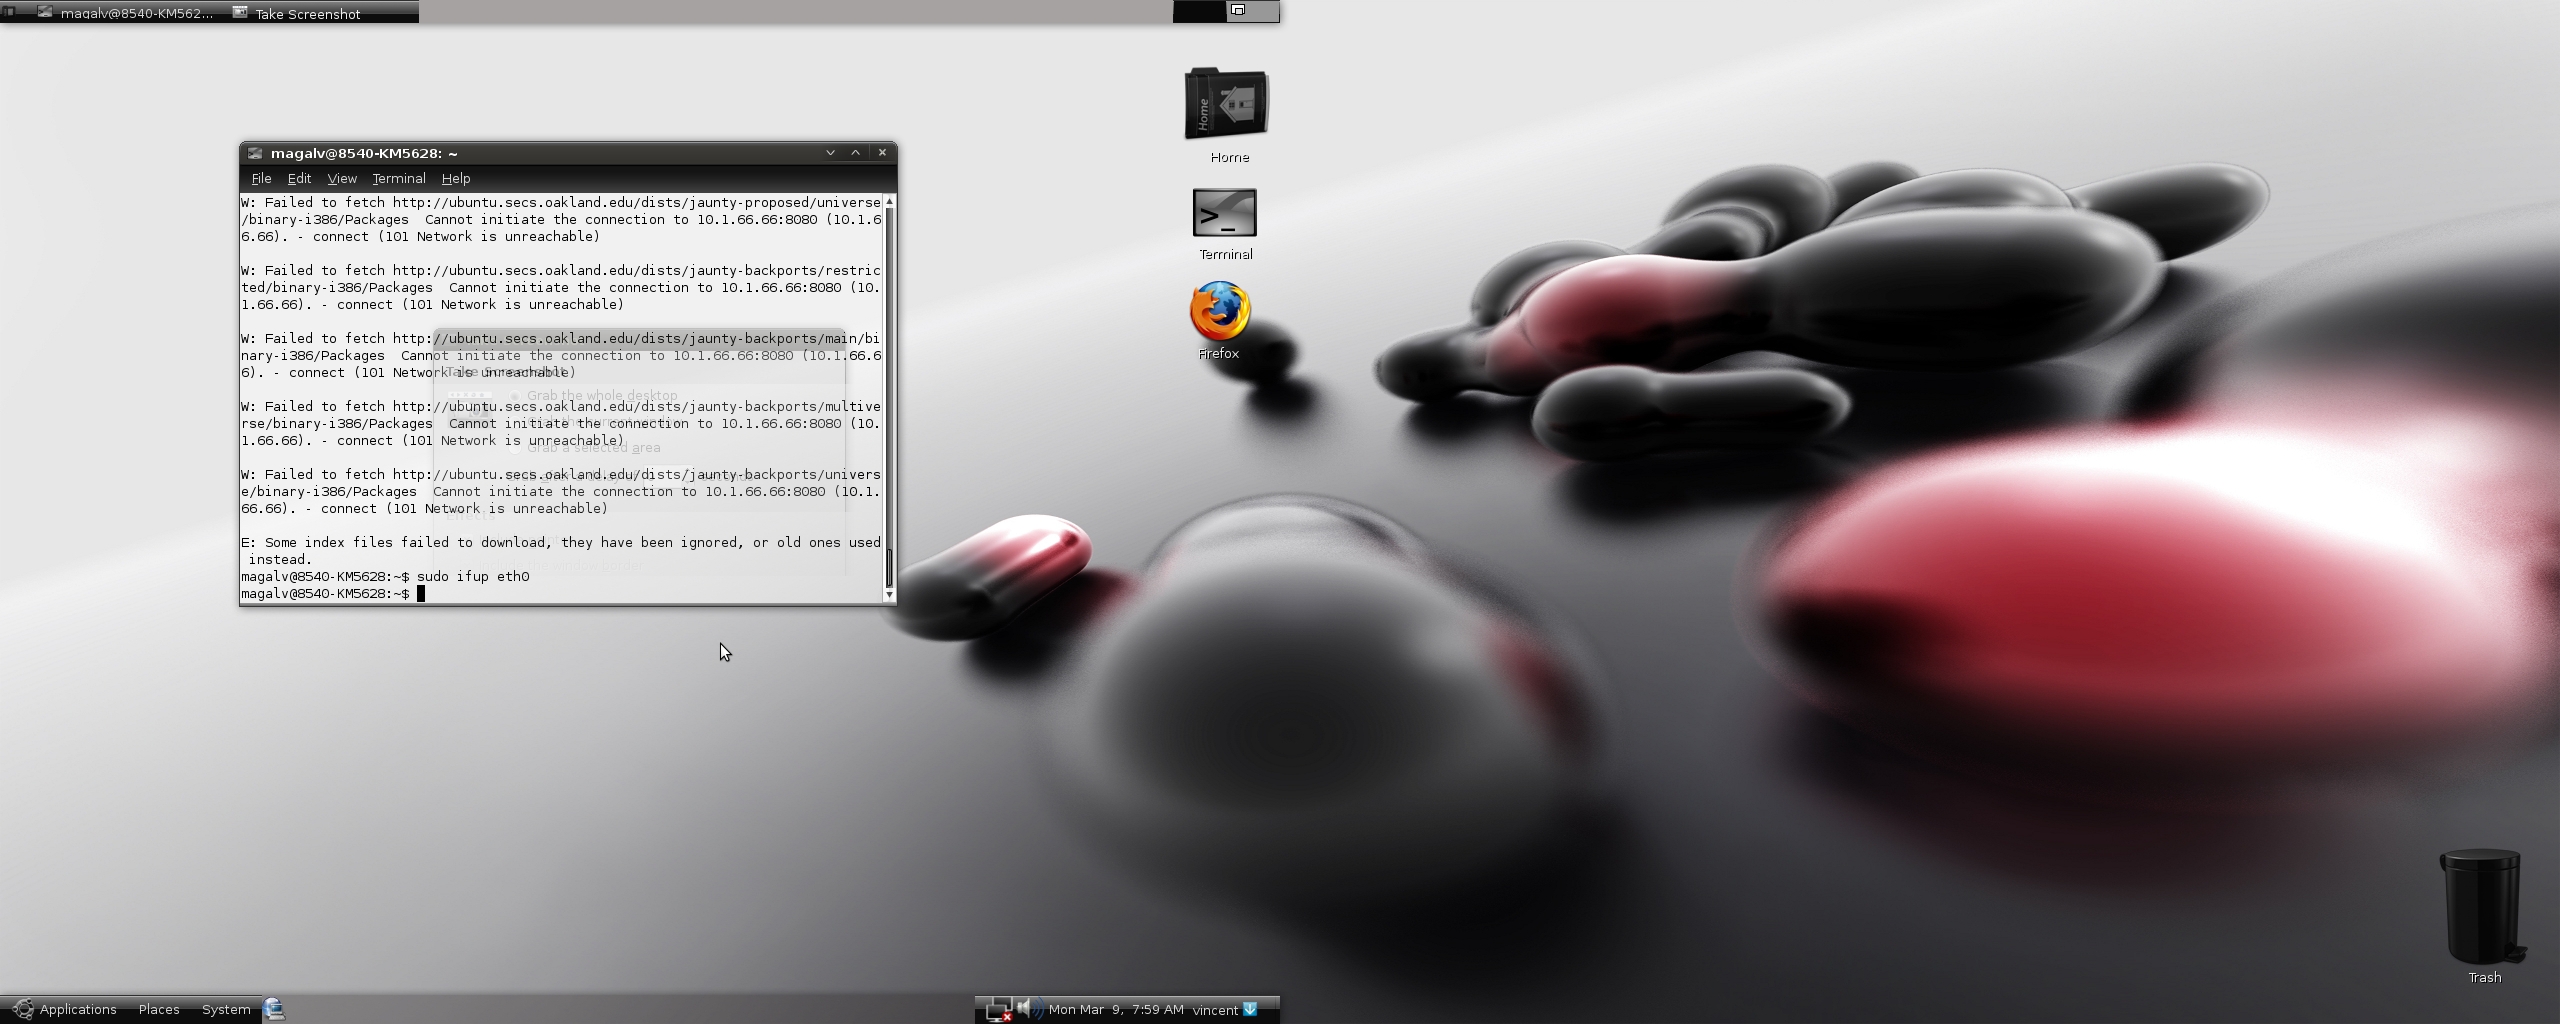Launch the Terminal desktop shortcut
This screenshot has height=1024, width=2560.
pyautogui.click(x=1224, y=215)
